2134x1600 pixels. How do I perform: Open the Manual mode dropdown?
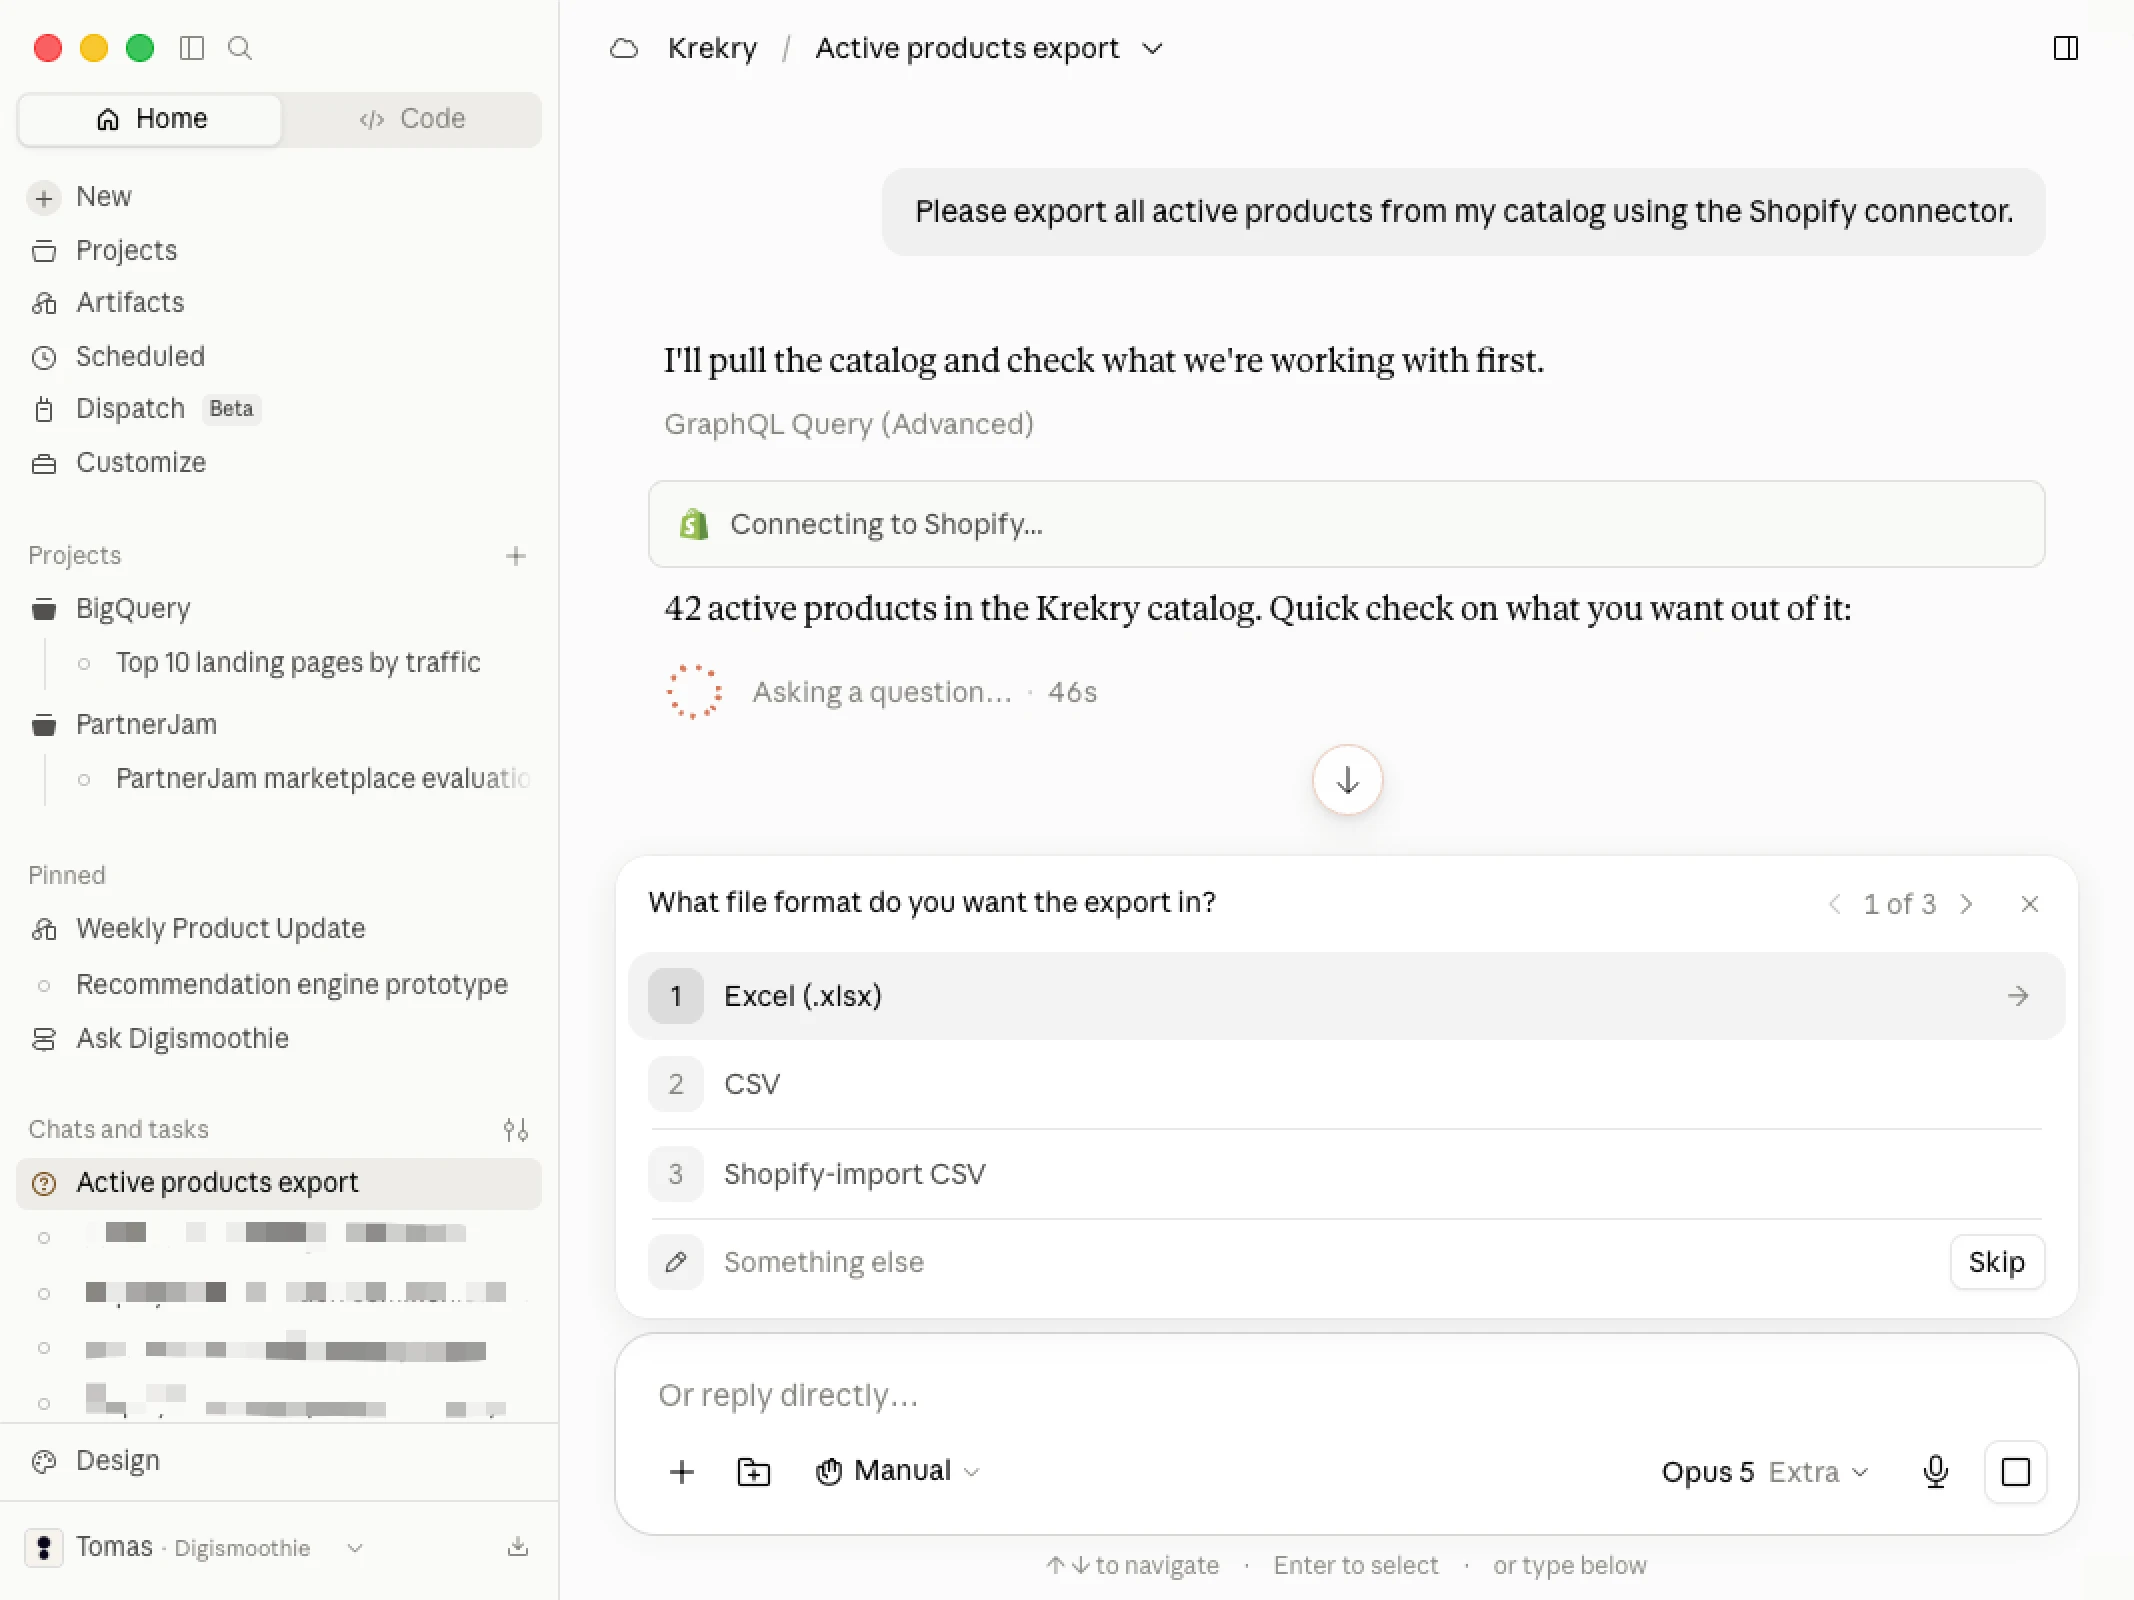click(898, 1471)
